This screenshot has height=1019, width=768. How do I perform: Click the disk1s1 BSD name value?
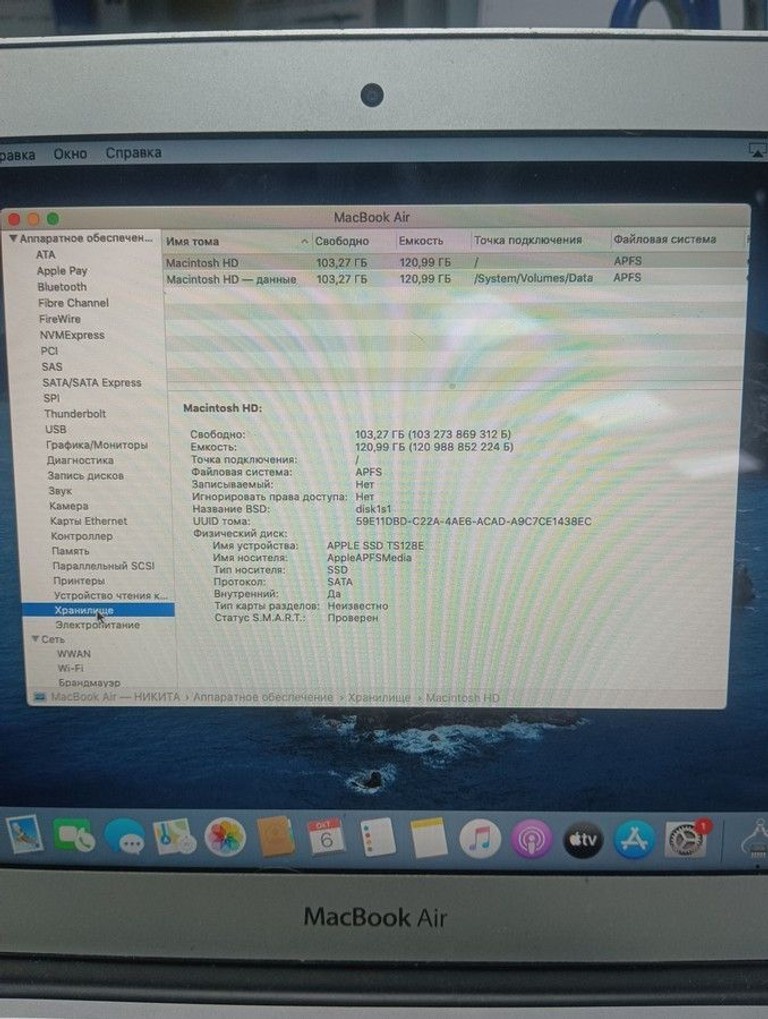click(x=374, y=509)
